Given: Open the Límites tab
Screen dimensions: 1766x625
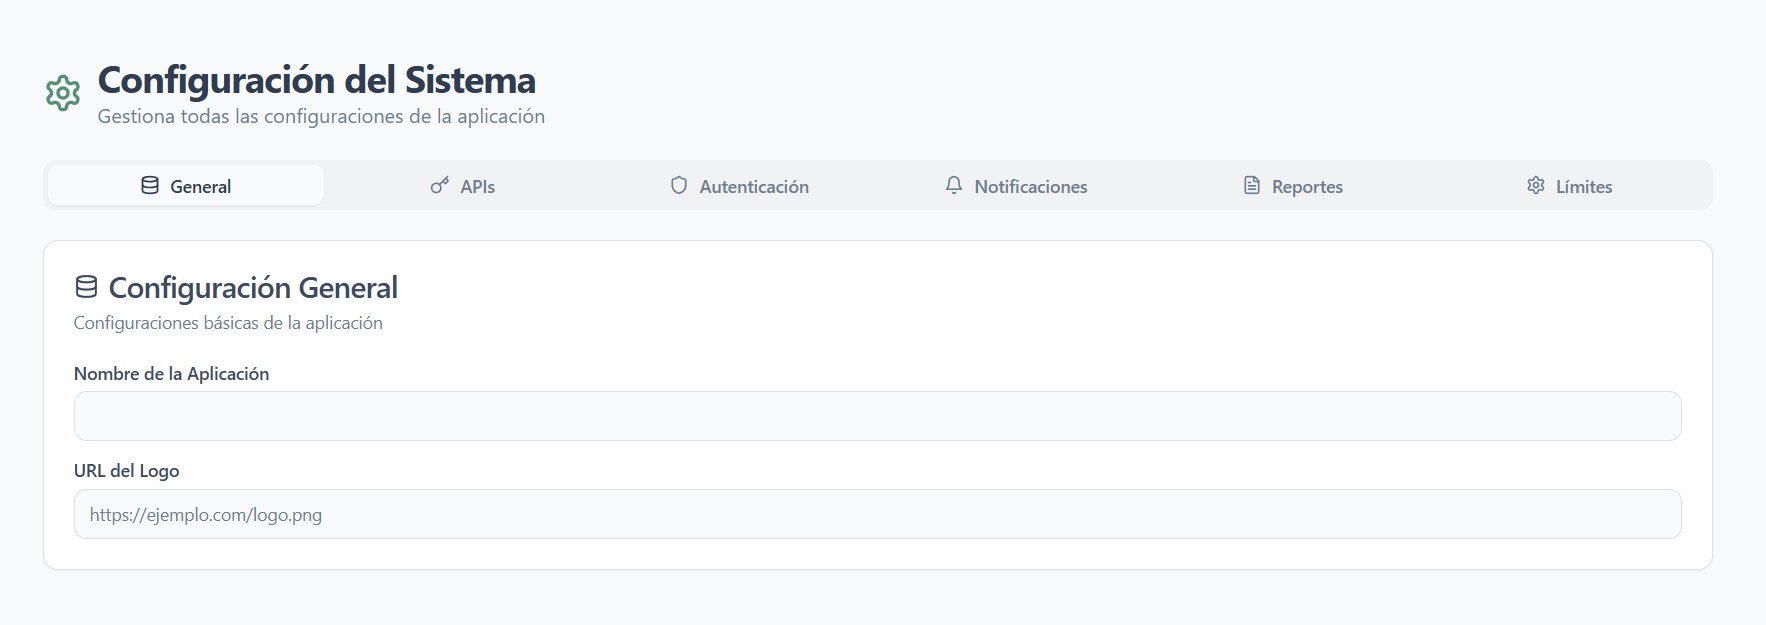Looking at the screenshot, I should (1584, 187).
